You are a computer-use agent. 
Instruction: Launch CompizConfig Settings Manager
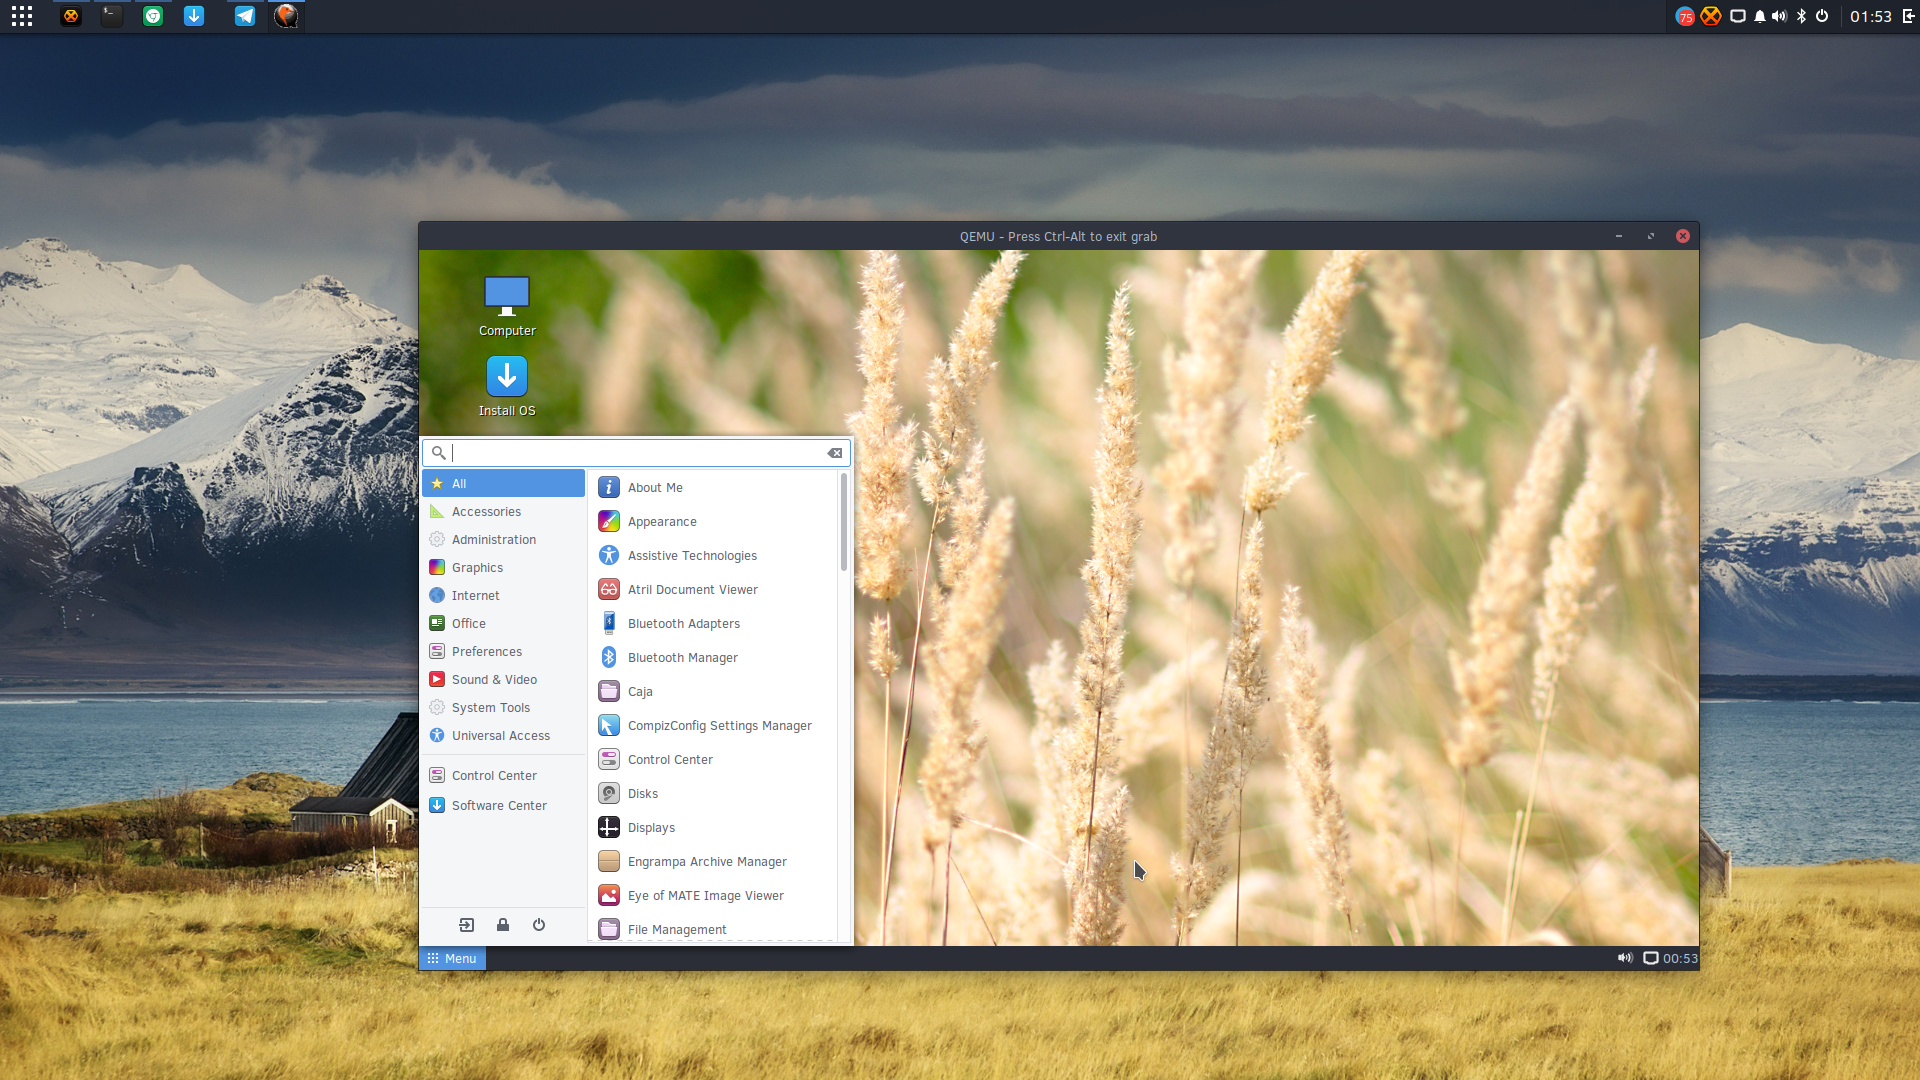click(714, 725)
